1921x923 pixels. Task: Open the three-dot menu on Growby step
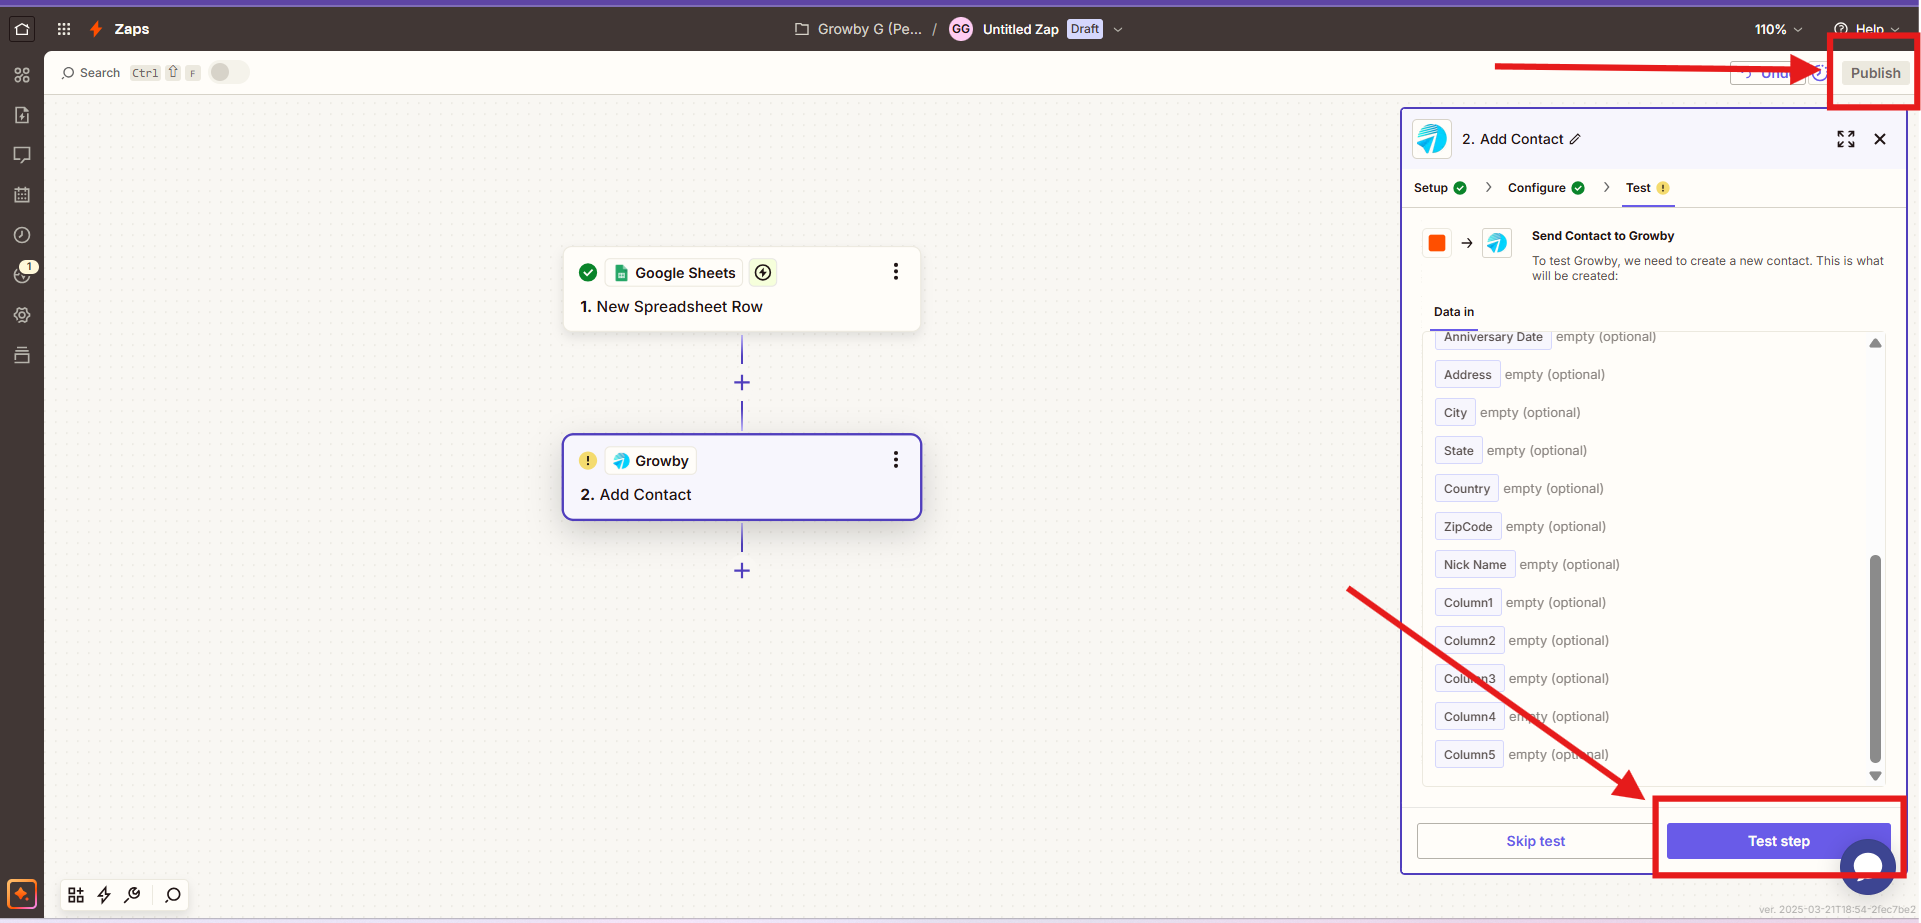tap(896, 460)
